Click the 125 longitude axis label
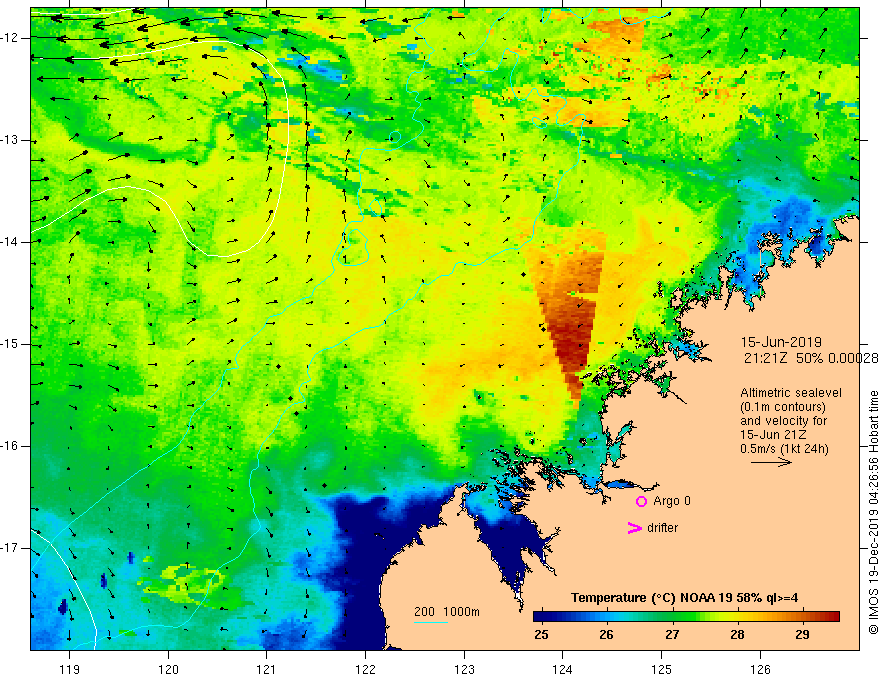The height and width of the screenshot is (680, 880). click(662, 669)
